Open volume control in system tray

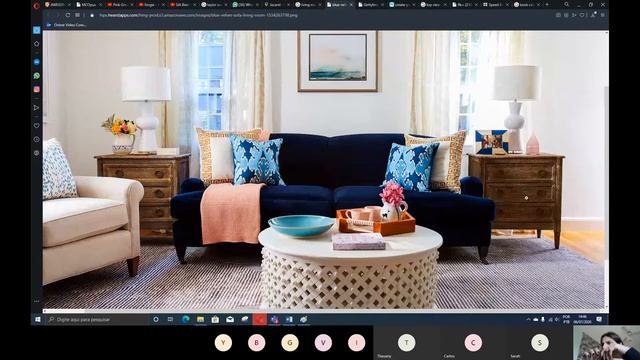tap(557, 320)
